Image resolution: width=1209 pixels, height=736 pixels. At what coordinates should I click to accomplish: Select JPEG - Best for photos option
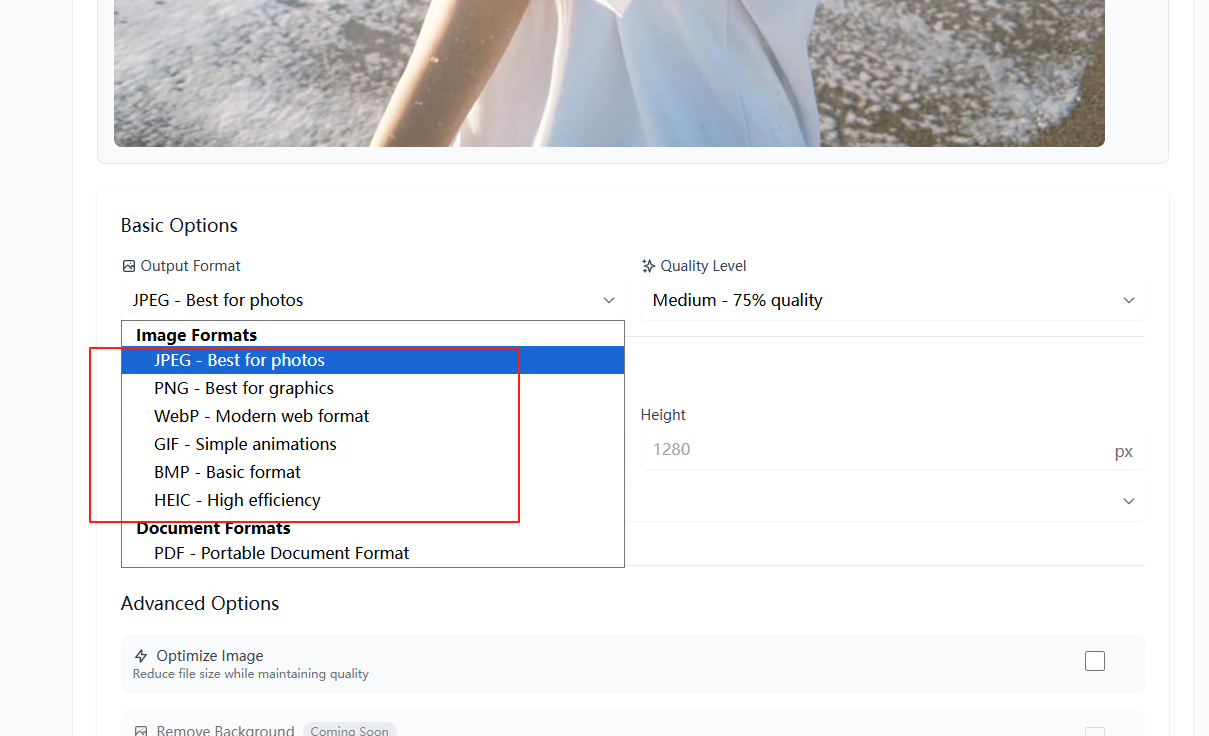pos(373,360)
